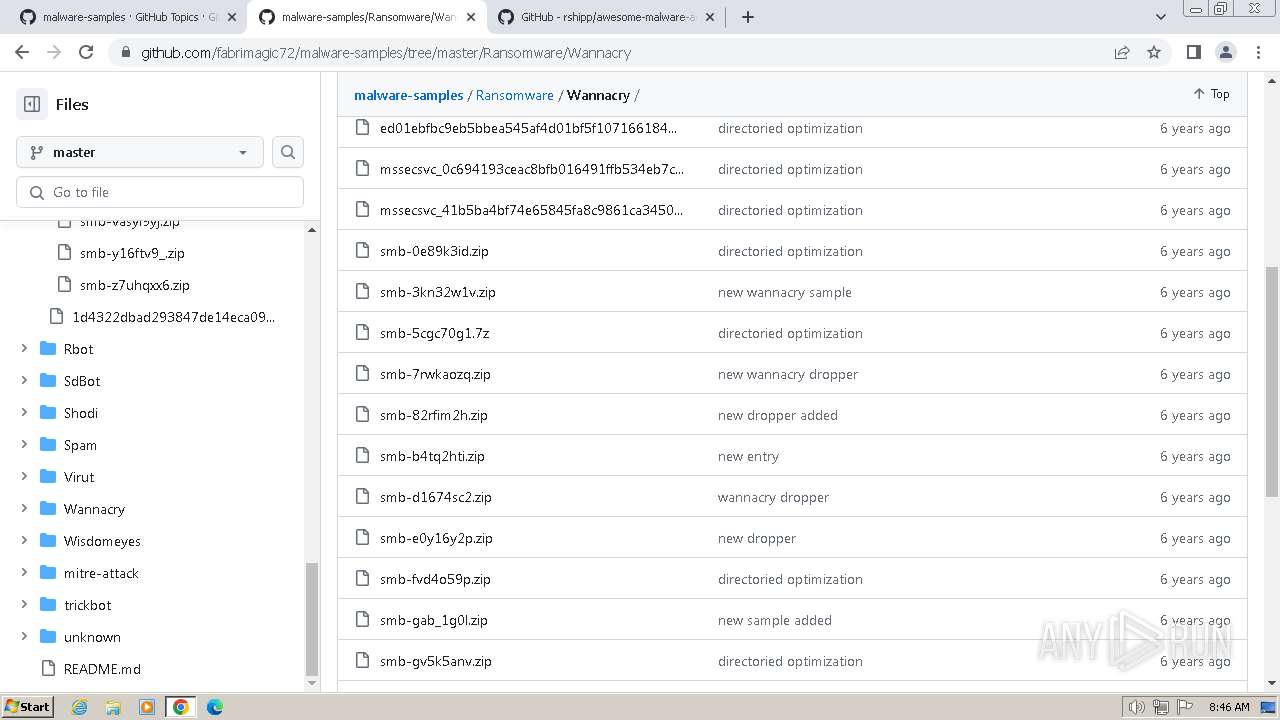Launch Internet Explorer from taskbar

click(x=79, y=707)
